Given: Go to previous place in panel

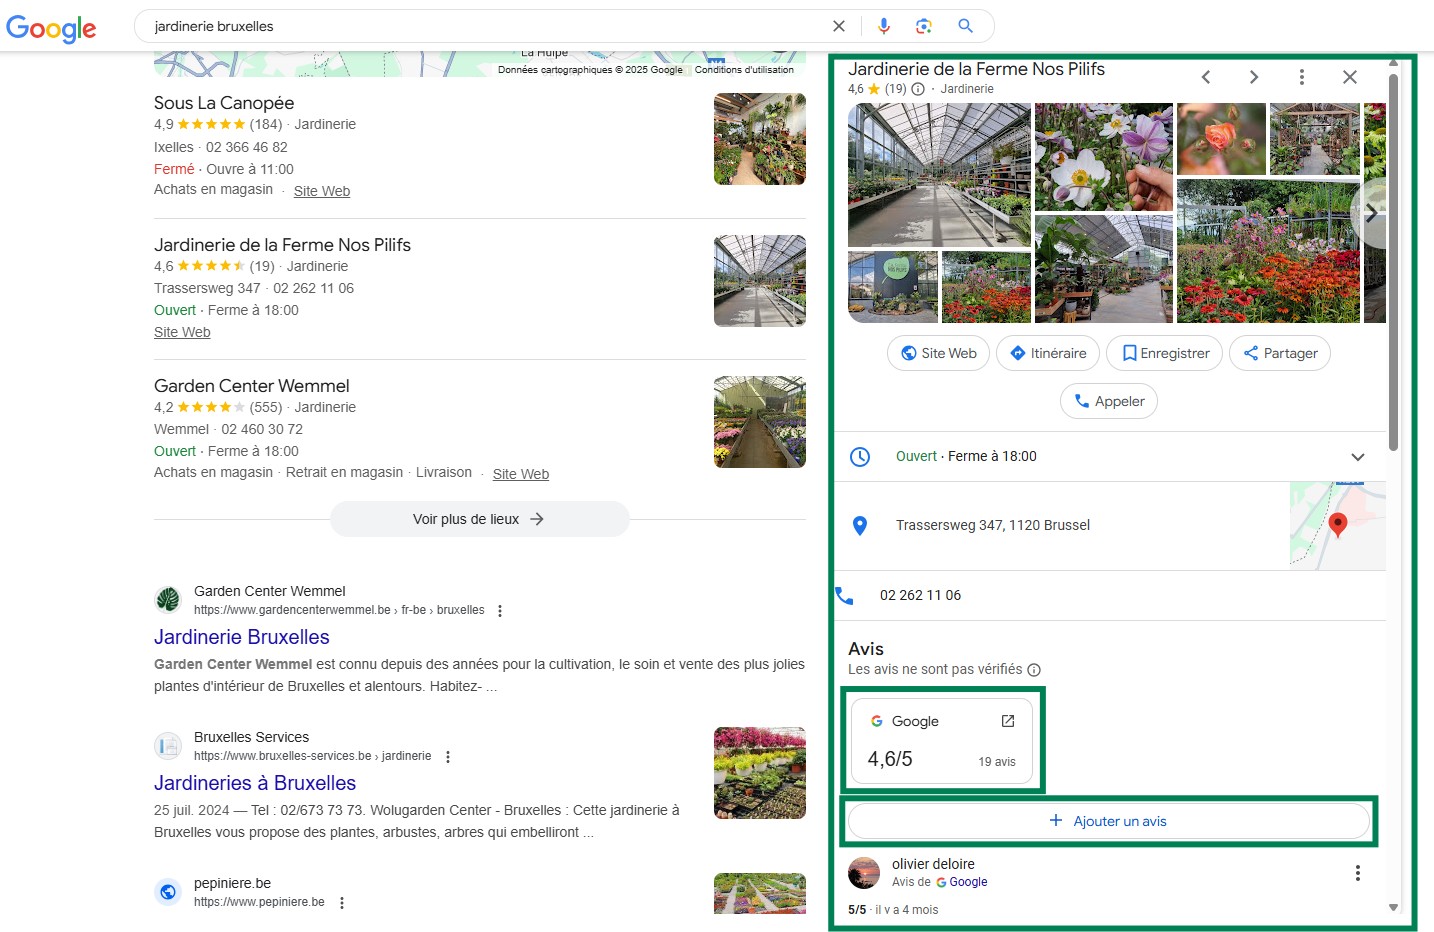Looking at the screenshot, I should click(1206, 77).
